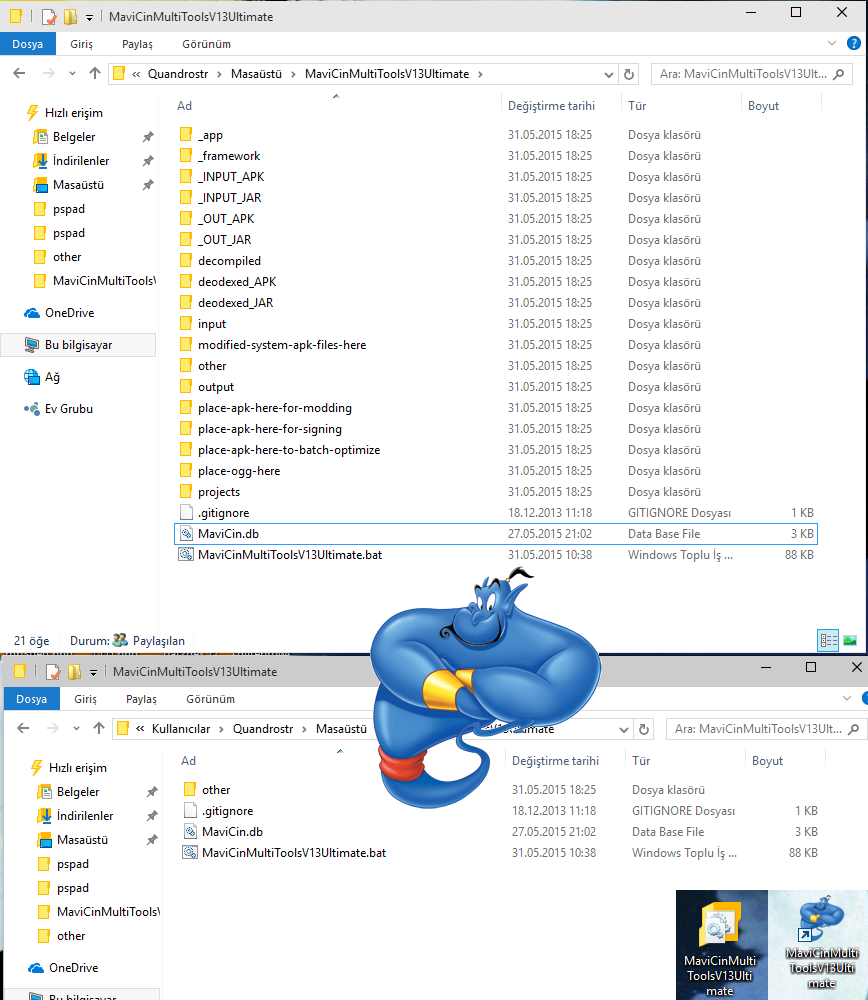Select MaviCin.db file icon in top window
868x1000 pixels.
pyautogui.click(x=186, y=534)
